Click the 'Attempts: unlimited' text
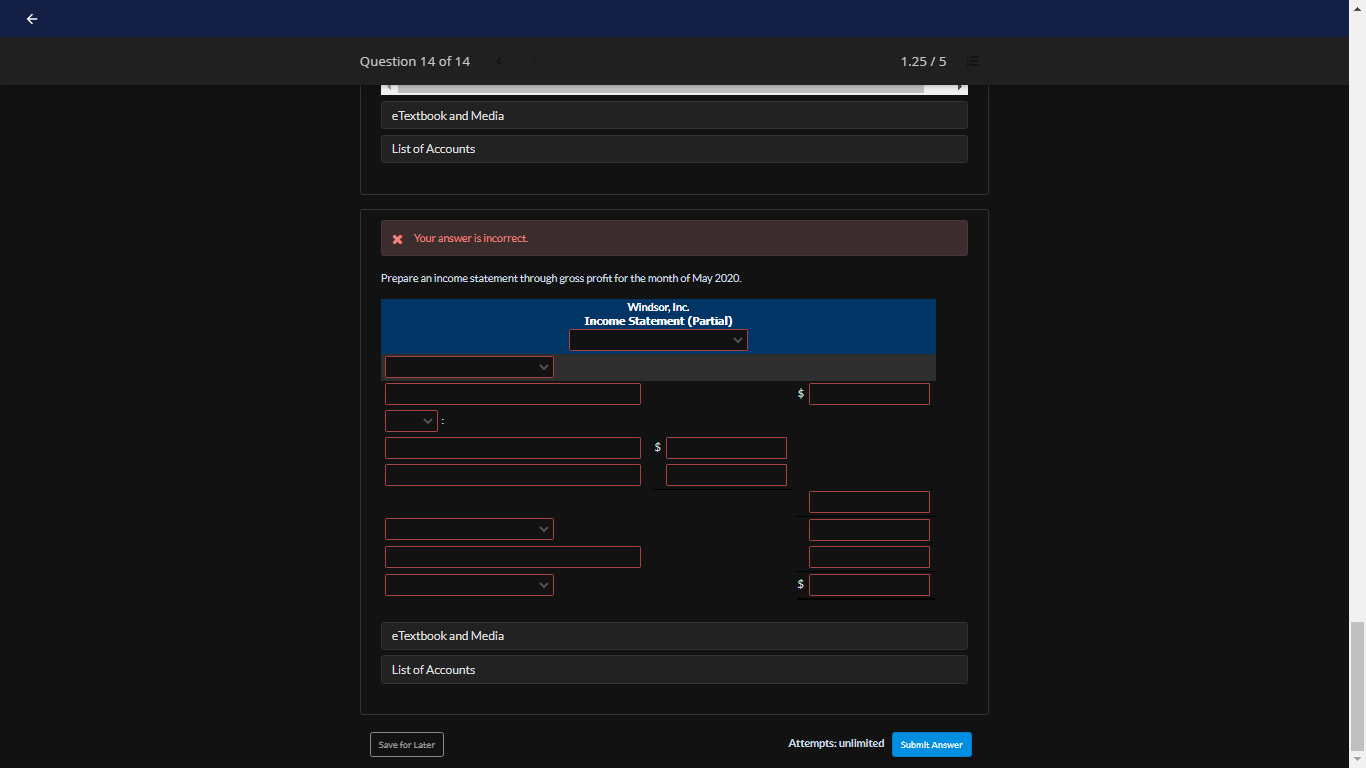This screenshot has height=768, width=1366. (x=836, y=743)
